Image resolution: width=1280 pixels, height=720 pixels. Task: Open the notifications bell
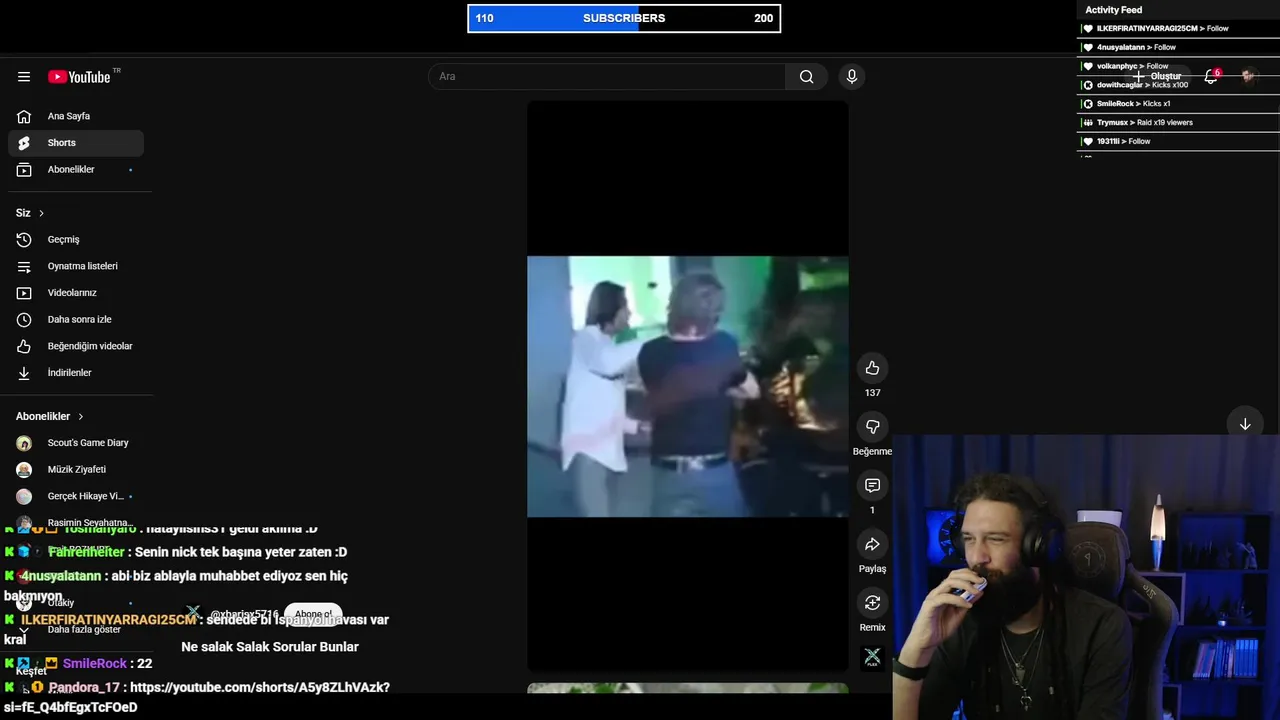(x=1211, y=76)
